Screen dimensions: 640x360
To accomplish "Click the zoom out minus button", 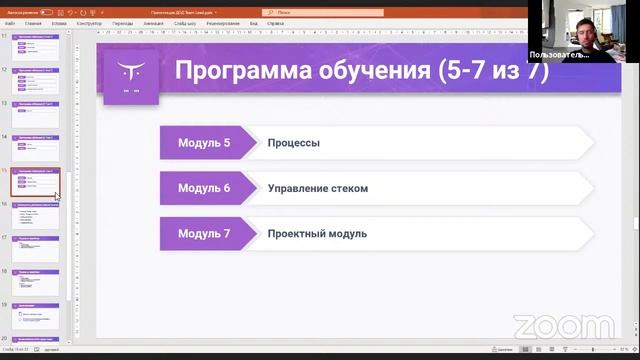I will [x=575, y=349].
